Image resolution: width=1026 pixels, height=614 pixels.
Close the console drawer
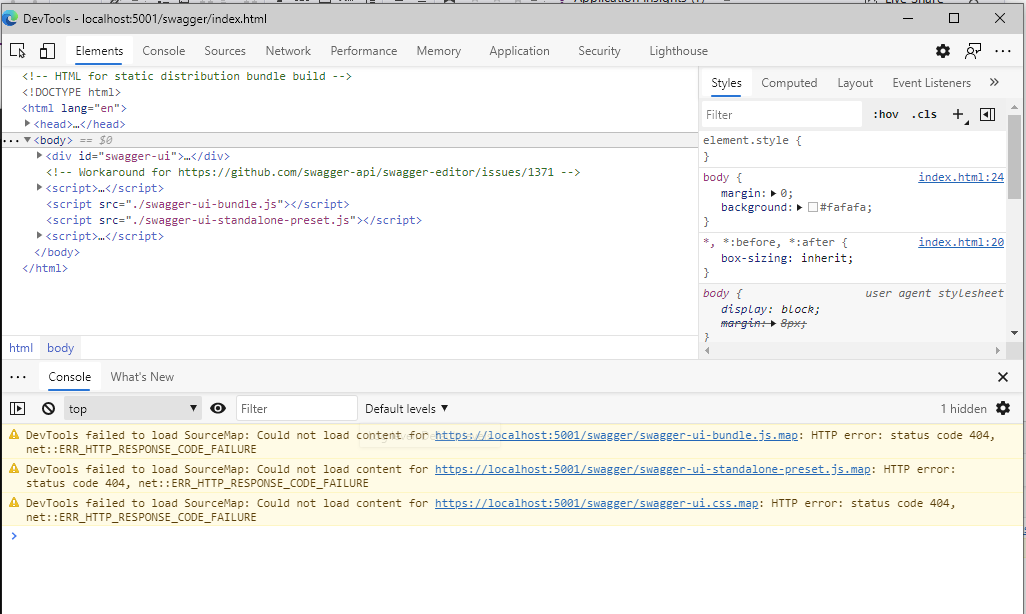(1002, 377)
